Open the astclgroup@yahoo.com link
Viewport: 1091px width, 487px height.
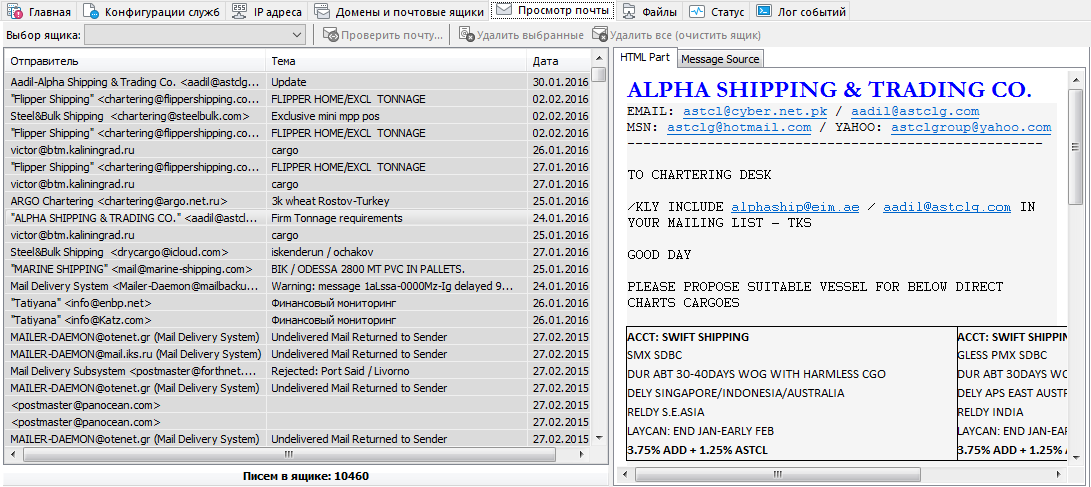971,127
